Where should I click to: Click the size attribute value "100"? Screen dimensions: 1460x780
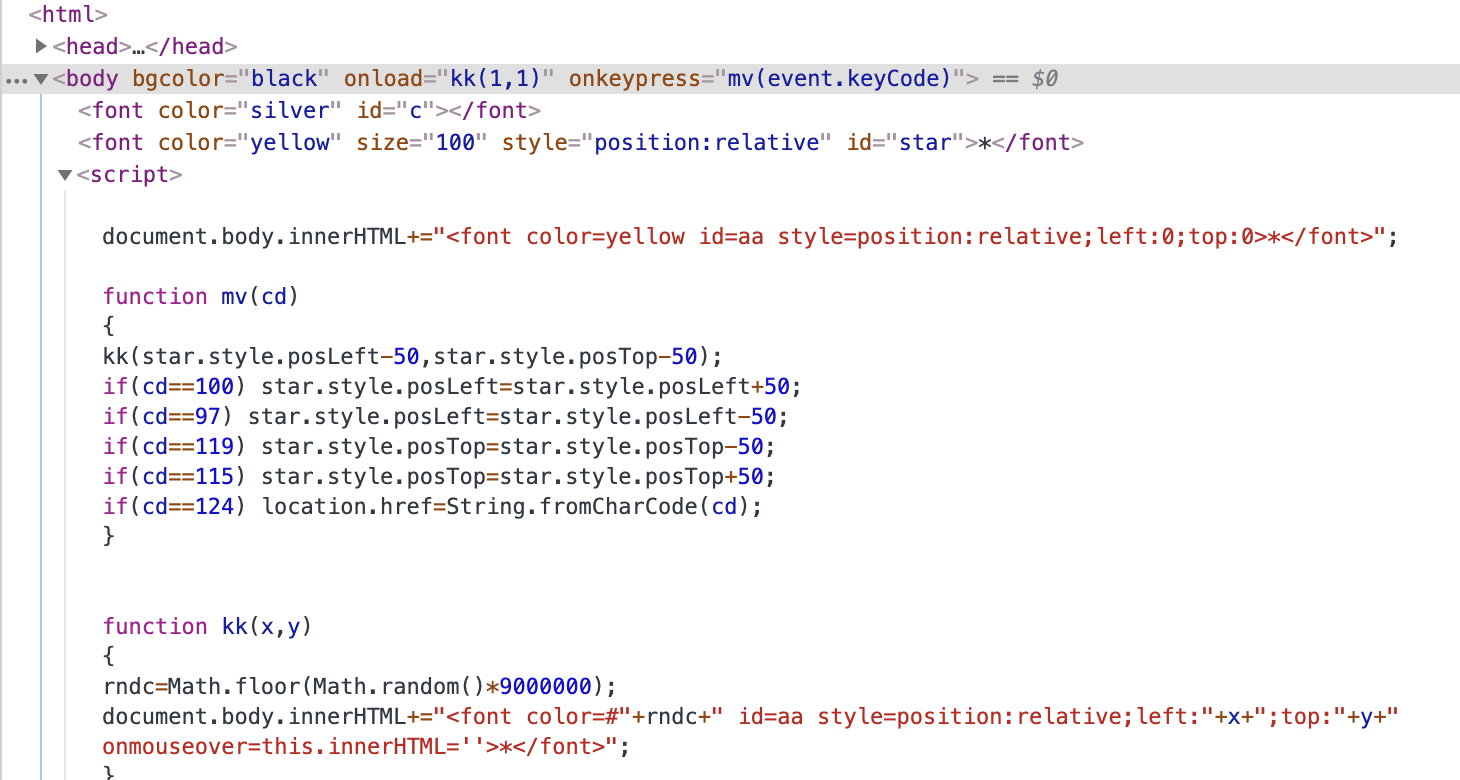(455, 142)
